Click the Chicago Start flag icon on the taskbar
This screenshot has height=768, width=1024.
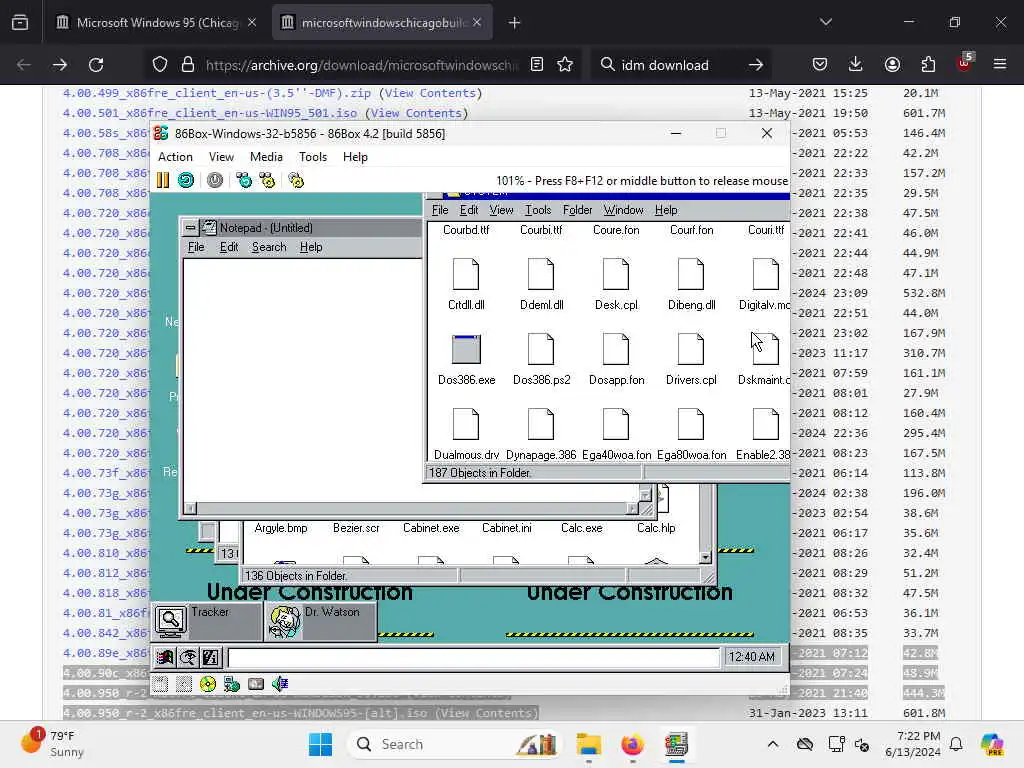pos(165,657)
